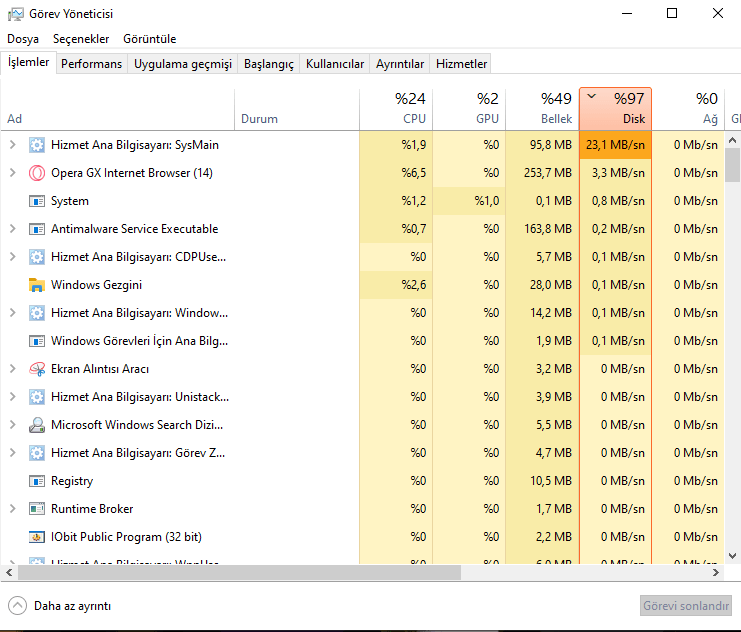The image size is (741, 632).
Task: Click the IObit Public Program icon
Action: pos(37,537)
